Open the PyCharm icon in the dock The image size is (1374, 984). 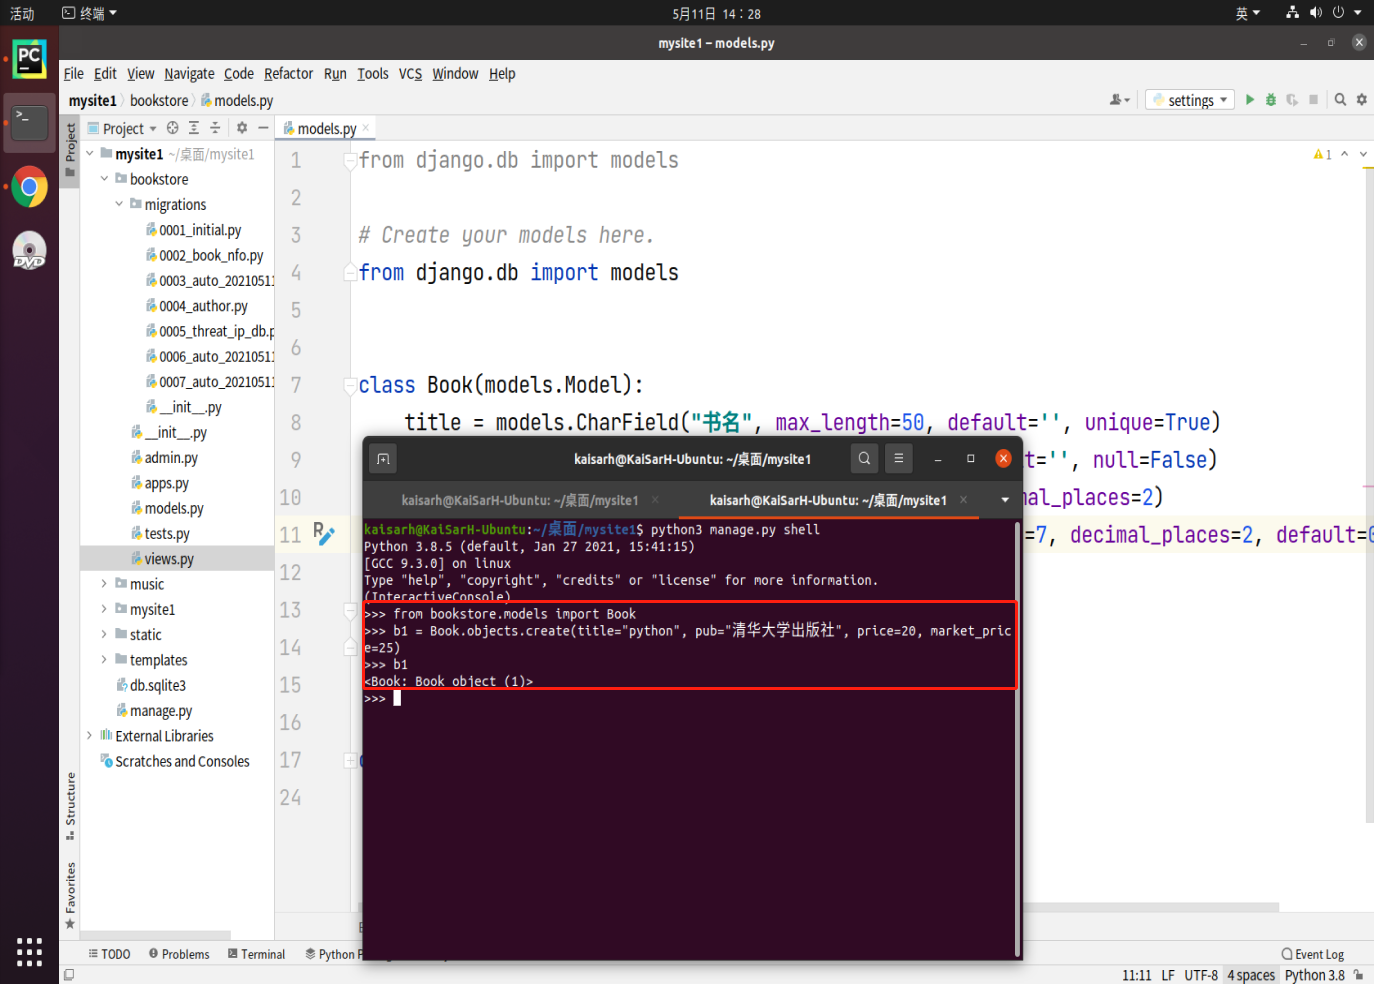tap(29, 59)
